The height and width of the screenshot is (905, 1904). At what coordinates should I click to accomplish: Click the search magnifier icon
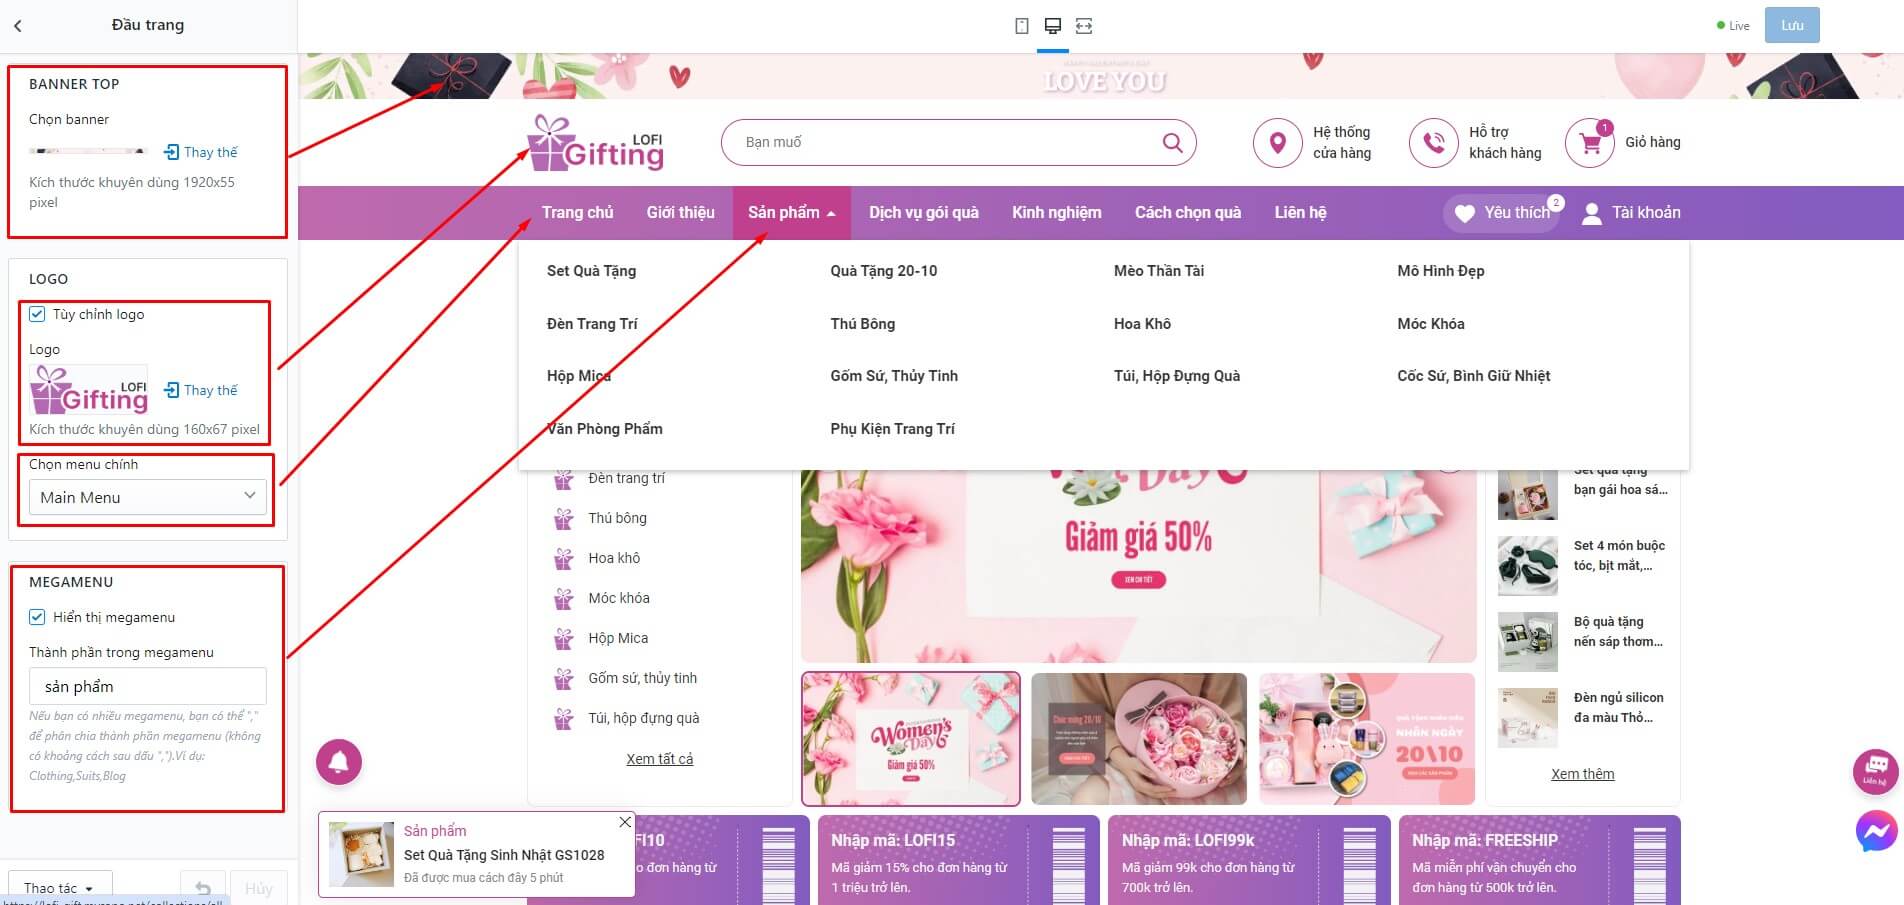tap(1173, 143)
